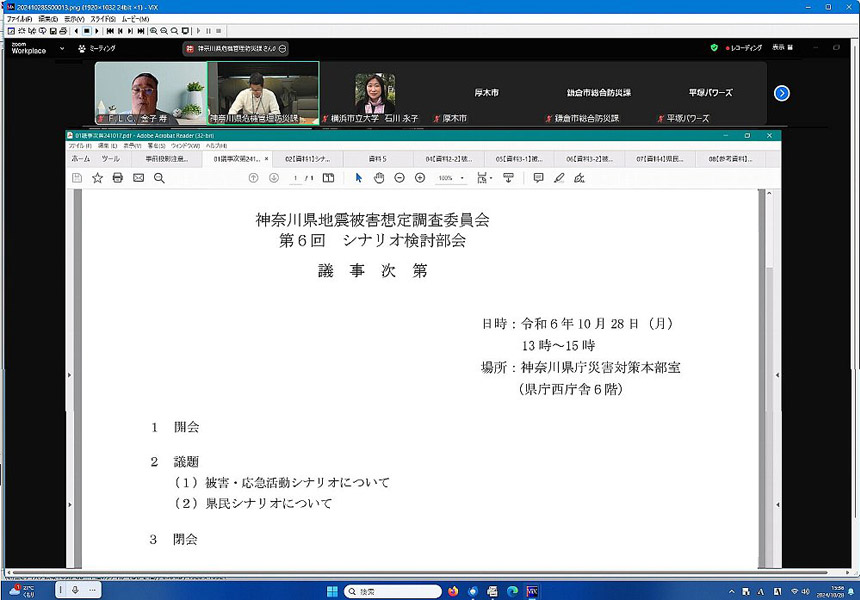Click the arrow selection tool in Acrobat
Screen dimensions: 860x600
[359, 178]
